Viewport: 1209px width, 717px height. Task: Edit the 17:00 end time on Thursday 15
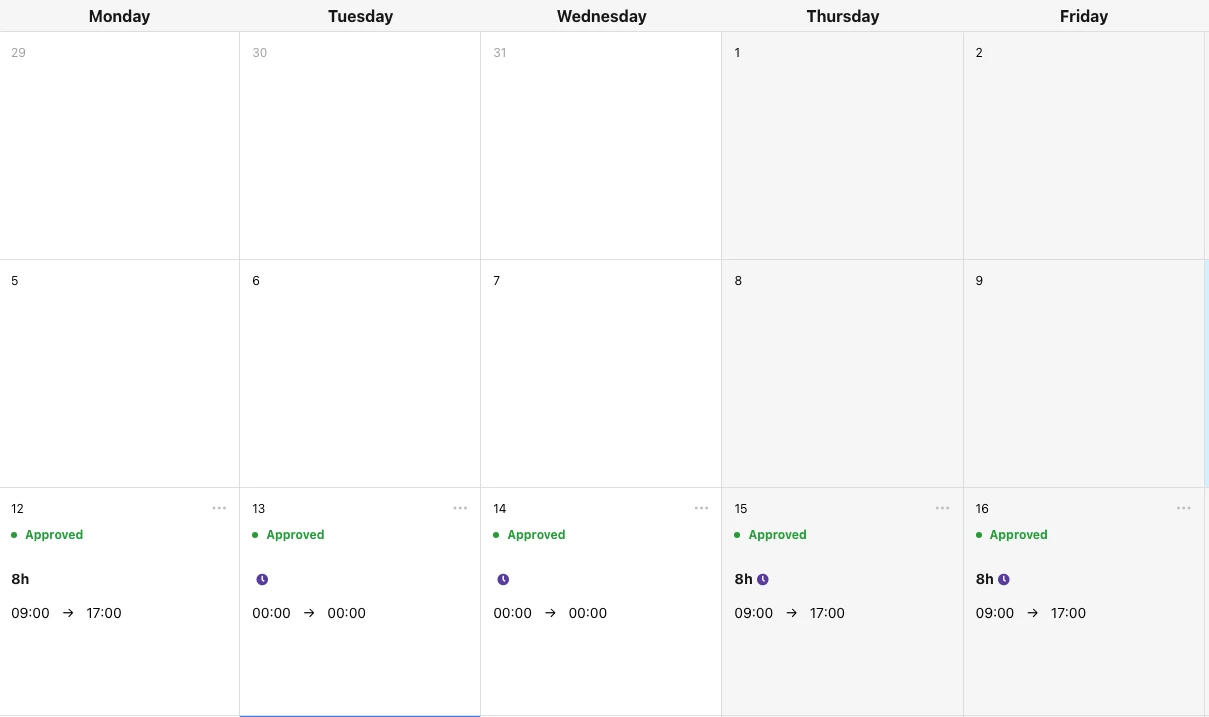click(827, 613)
